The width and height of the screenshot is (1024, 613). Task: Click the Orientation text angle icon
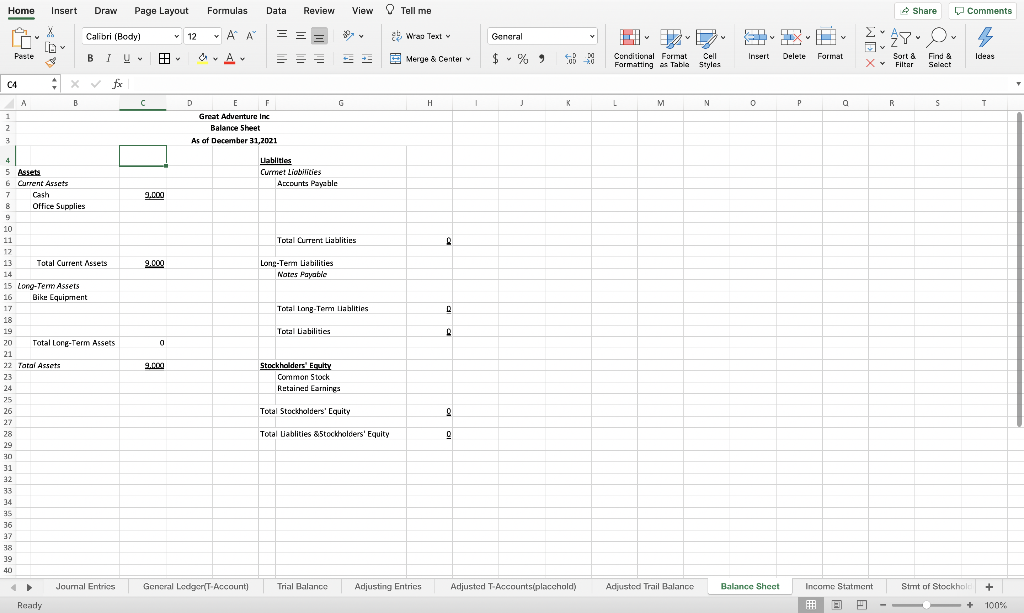pos(349,36)
